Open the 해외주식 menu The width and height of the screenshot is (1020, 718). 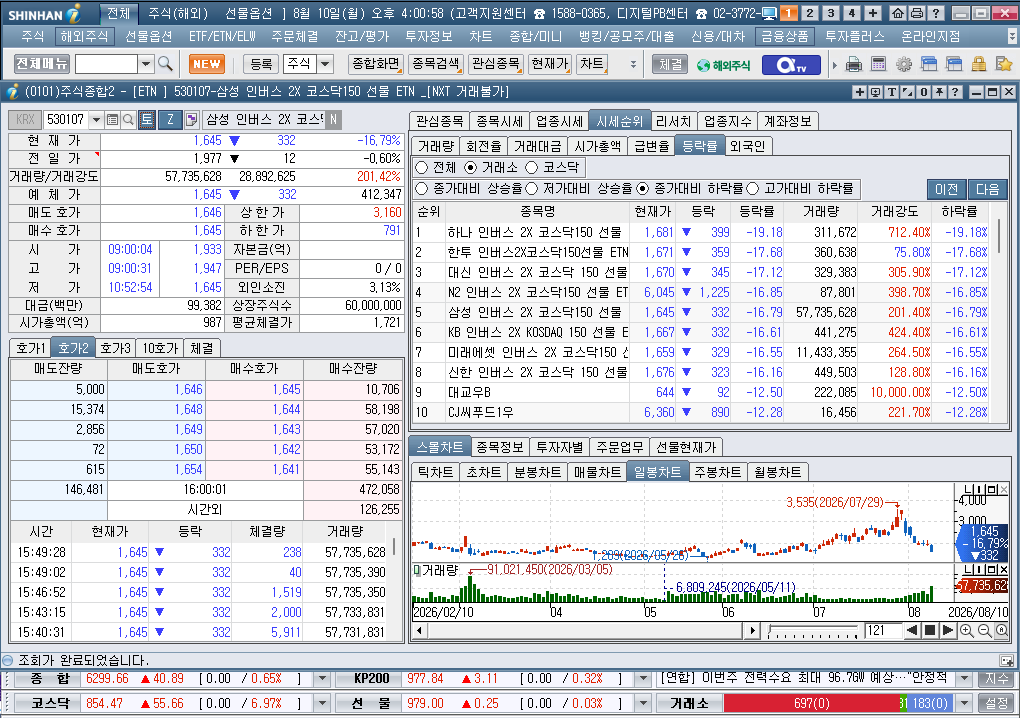click(x=85, y=36)
